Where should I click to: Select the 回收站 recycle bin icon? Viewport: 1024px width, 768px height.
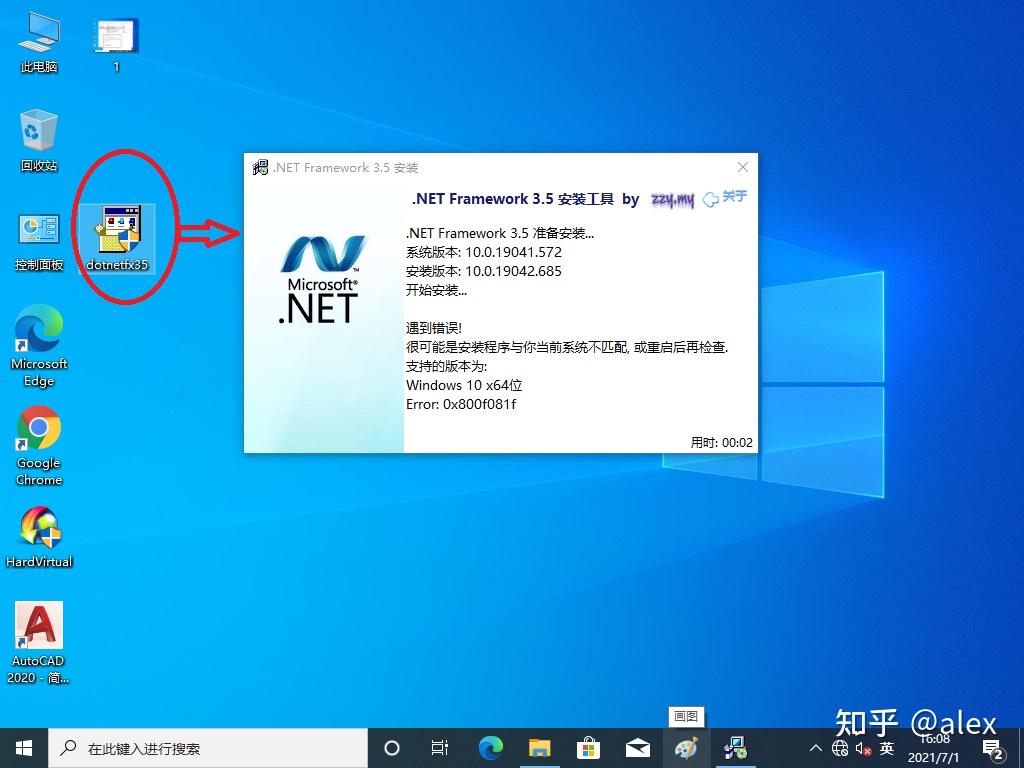[x=39, y=140]
